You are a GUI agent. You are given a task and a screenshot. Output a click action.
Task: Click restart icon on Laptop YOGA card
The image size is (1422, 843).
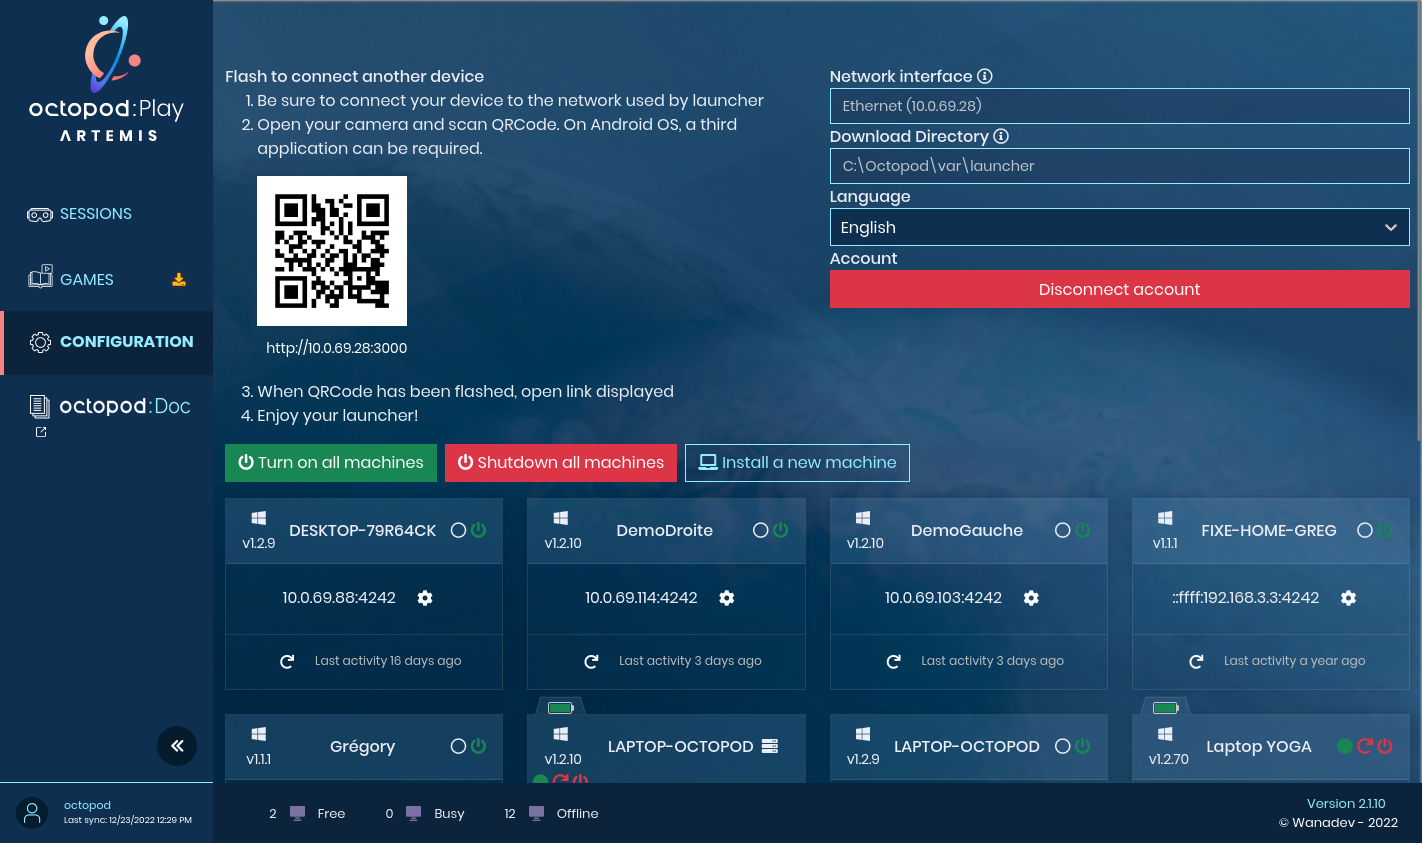pyautogui.click(x=1365, y=746)
